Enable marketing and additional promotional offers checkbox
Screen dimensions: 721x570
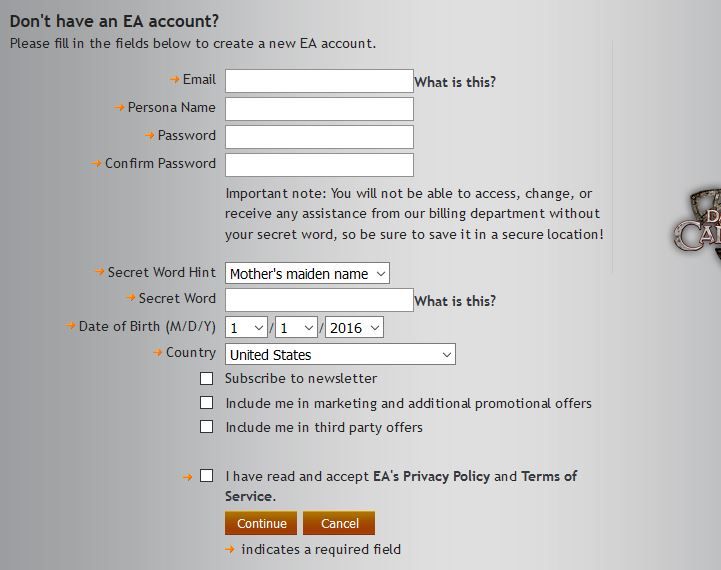pyautogui.click(x=206, y=403)
